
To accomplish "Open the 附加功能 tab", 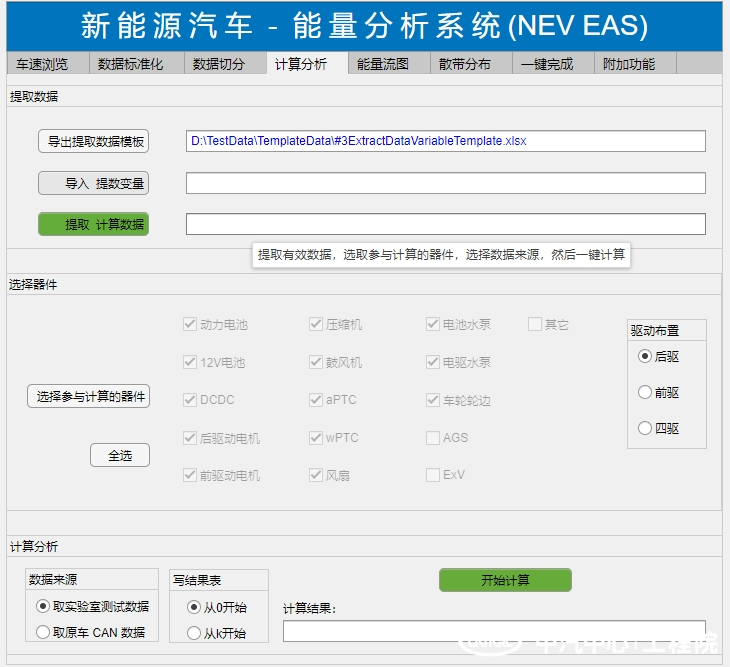I will click(629, 64).
